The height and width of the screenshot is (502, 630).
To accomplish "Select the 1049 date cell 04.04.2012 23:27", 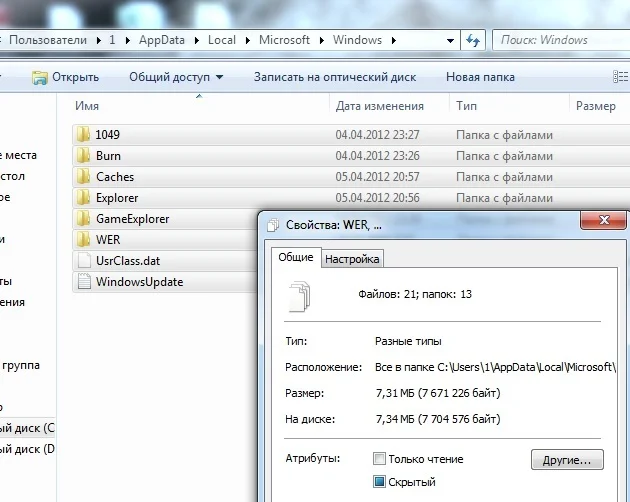I will 377,135.
